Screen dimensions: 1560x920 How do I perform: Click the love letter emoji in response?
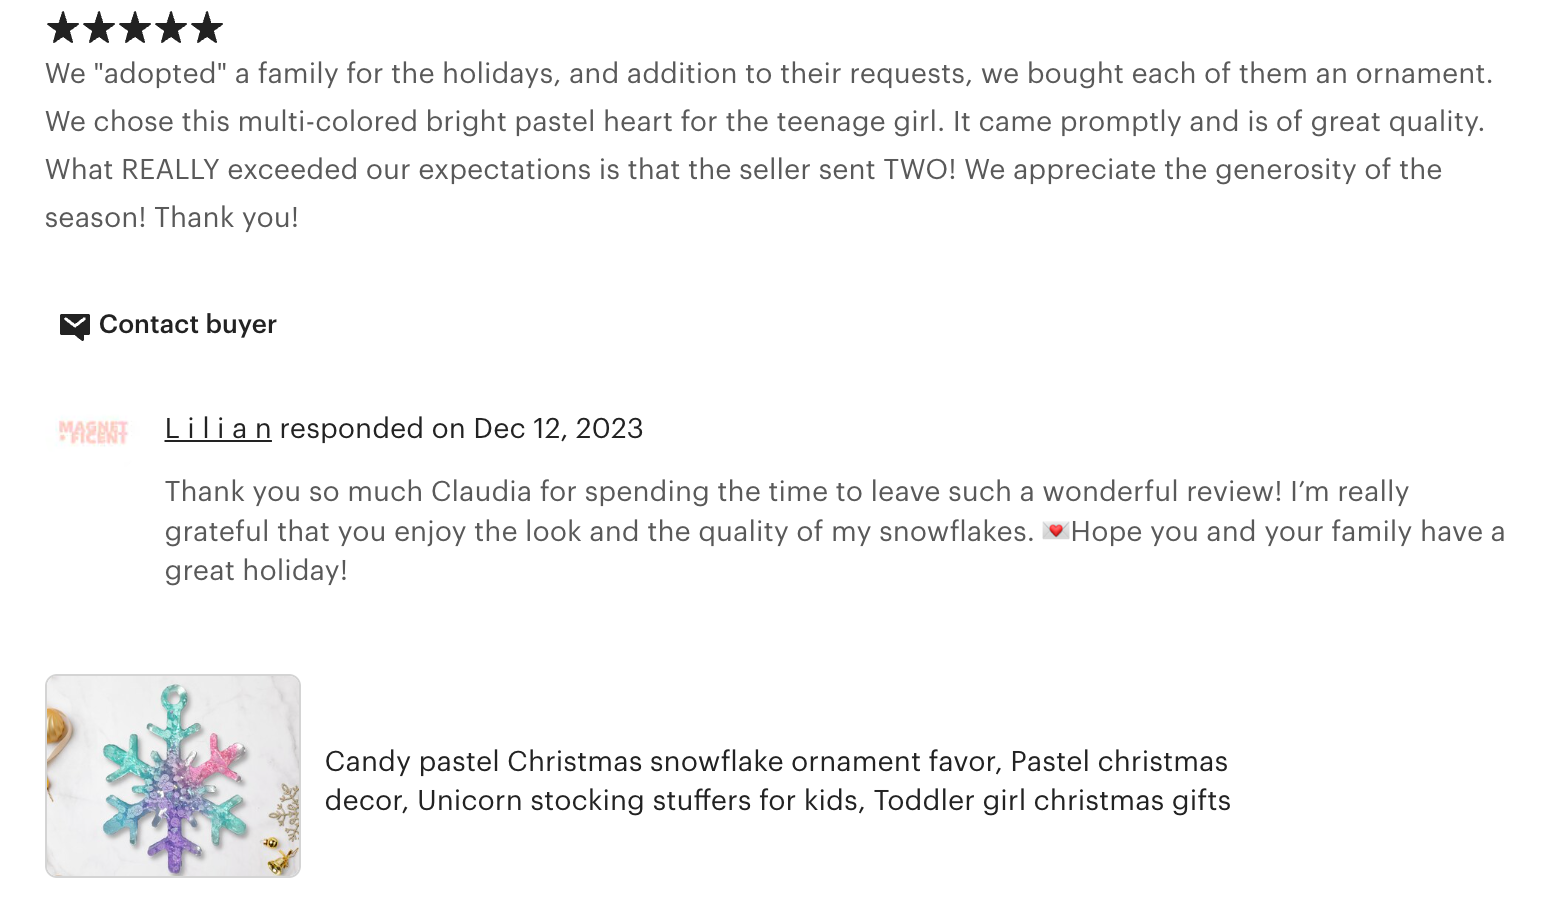pos(1054,531)
